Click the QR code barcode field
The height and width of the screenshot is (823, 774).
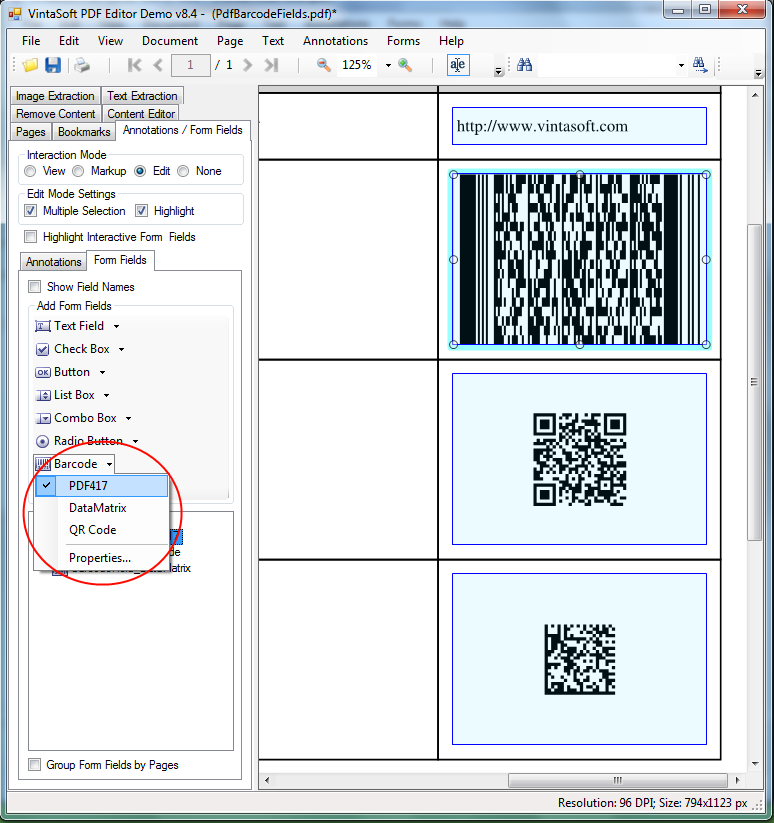coord(579,459)
